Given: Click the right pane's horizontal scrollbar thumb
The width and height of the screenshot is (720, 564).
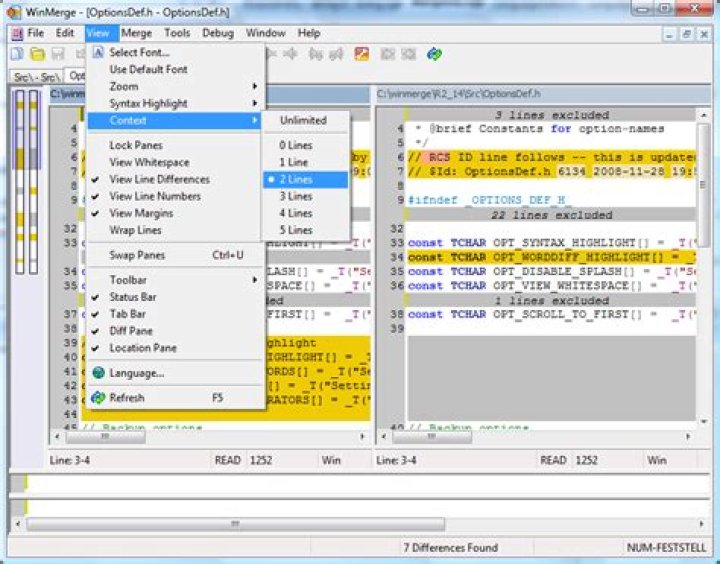Looking at the screenshot, I should pyautogui.click(x=432, y=436).
